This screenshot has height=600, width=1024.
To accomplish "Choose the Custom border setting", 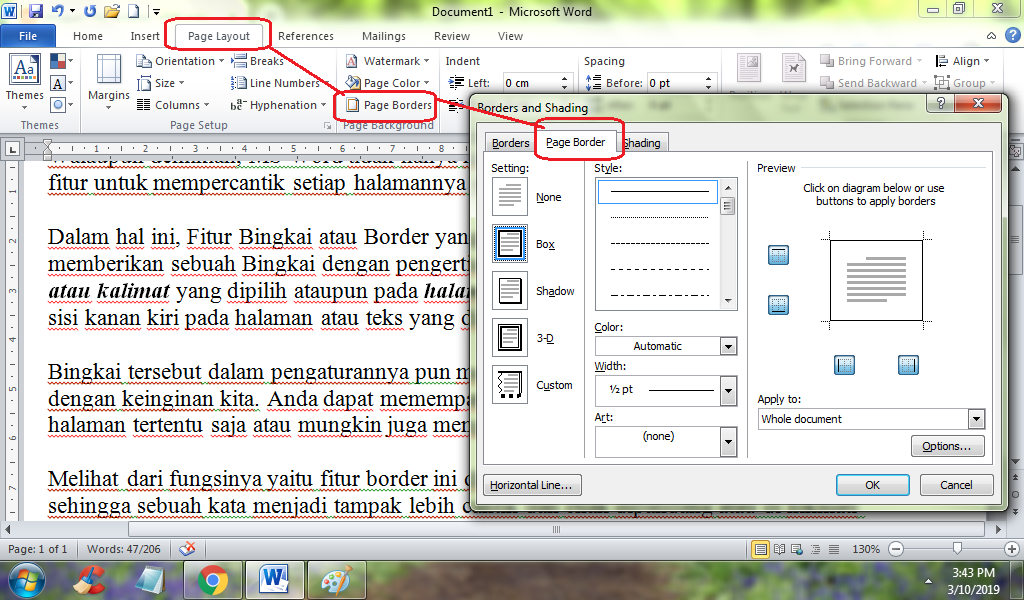I will point(509,385).
